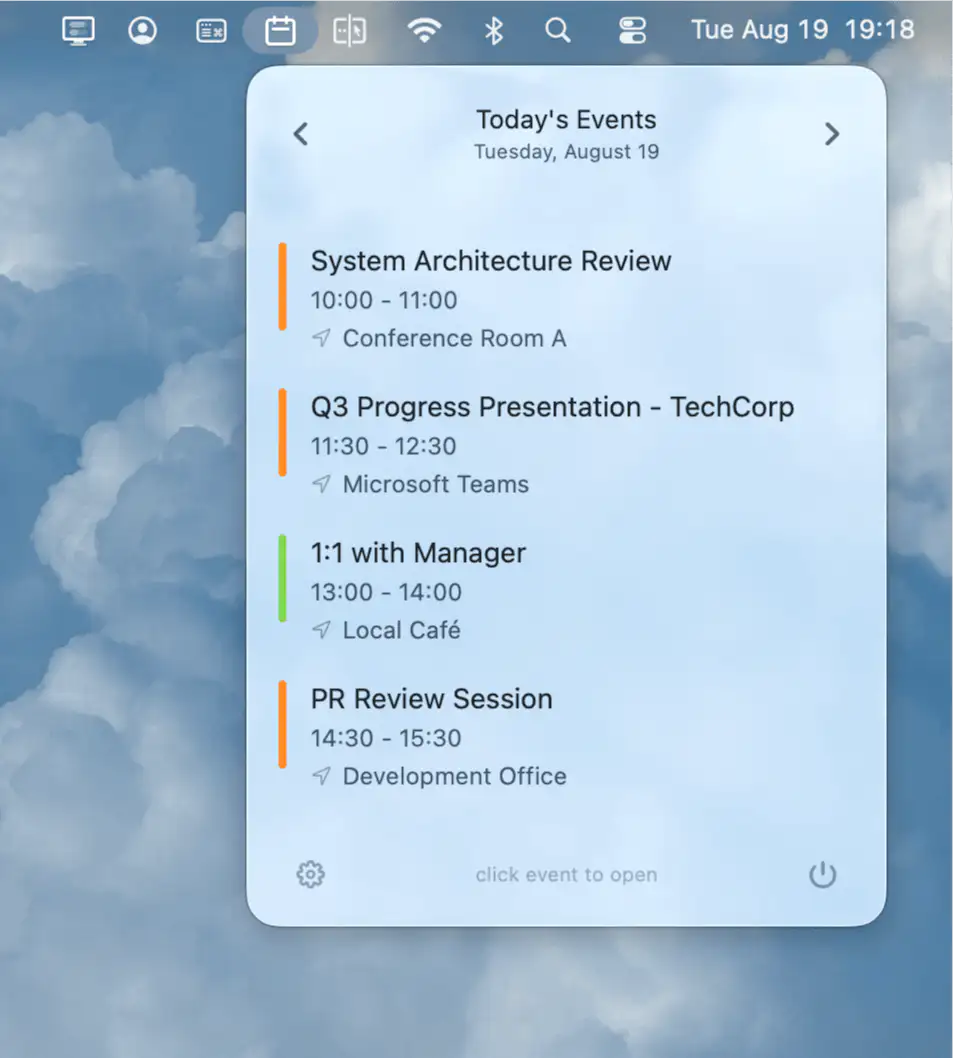953x1058 pixels.
Task: Go to the previous day using left chevron
Action: click(300, 133)
